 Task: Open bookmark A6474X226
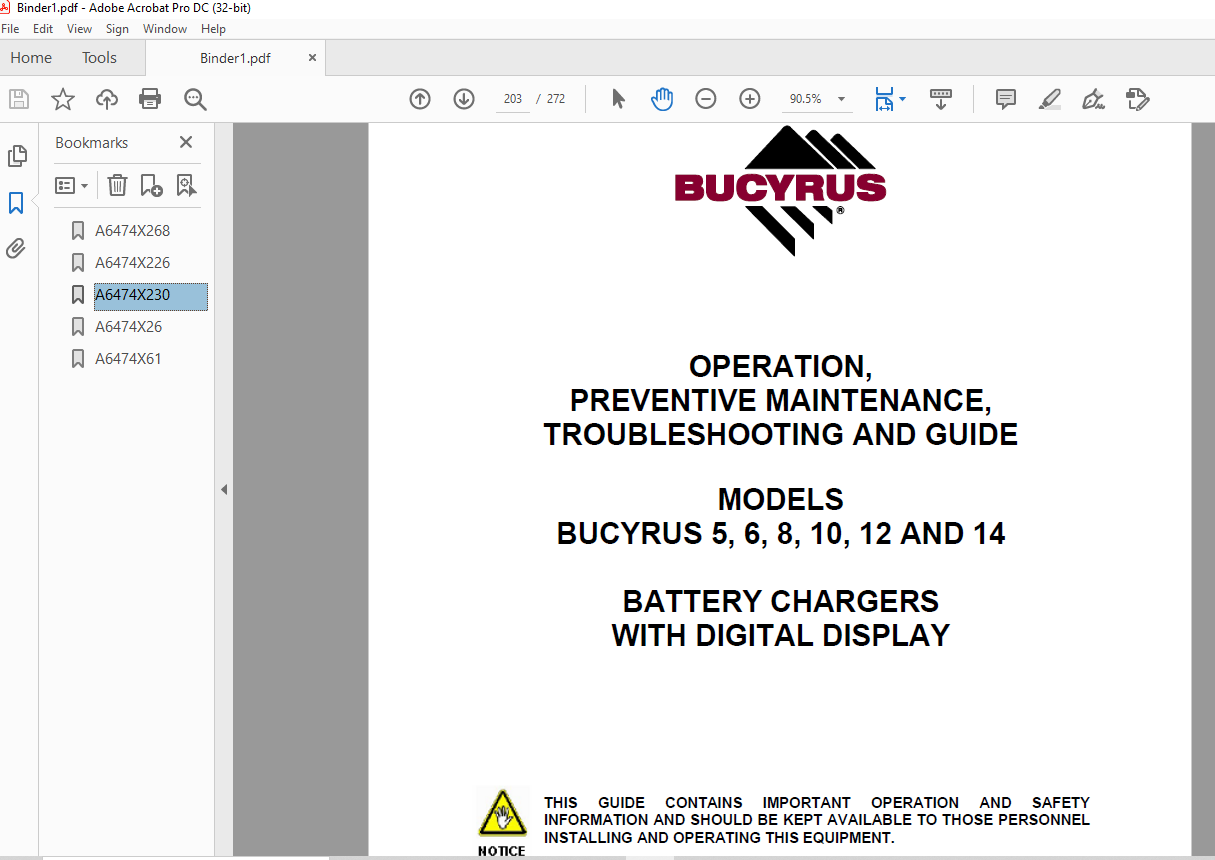point(132,263)
